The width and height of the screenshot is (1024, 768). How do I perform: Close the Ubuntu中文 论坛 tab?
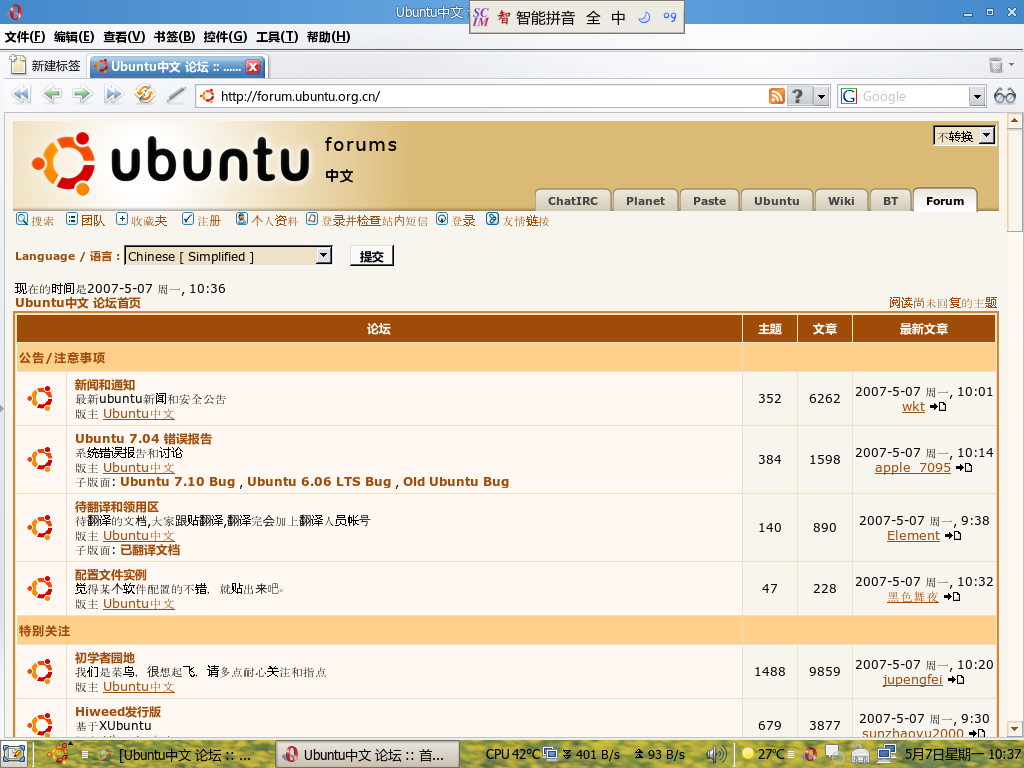253,66
